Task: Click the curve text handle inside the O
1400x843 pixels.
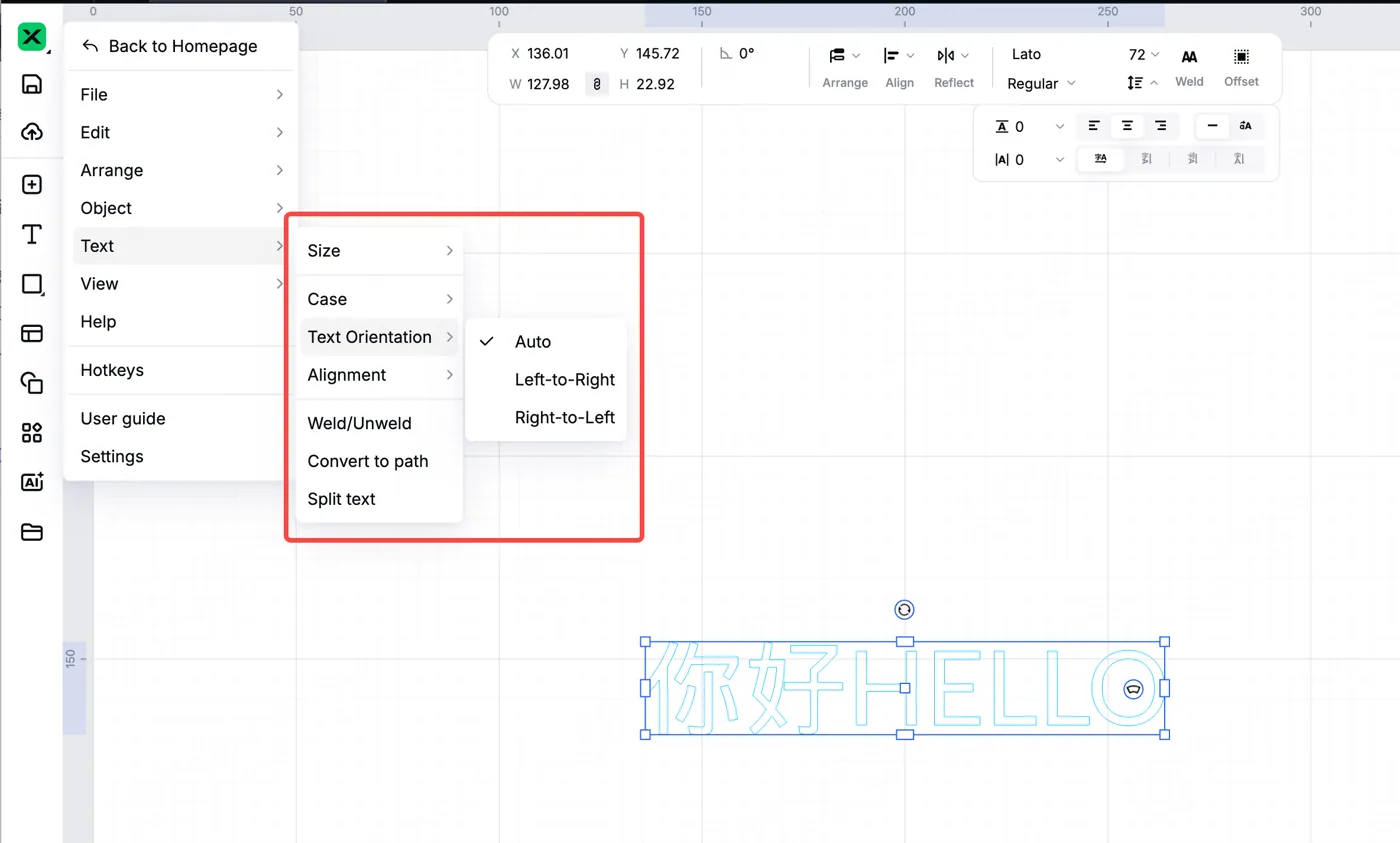Action: pos(1133,688)
